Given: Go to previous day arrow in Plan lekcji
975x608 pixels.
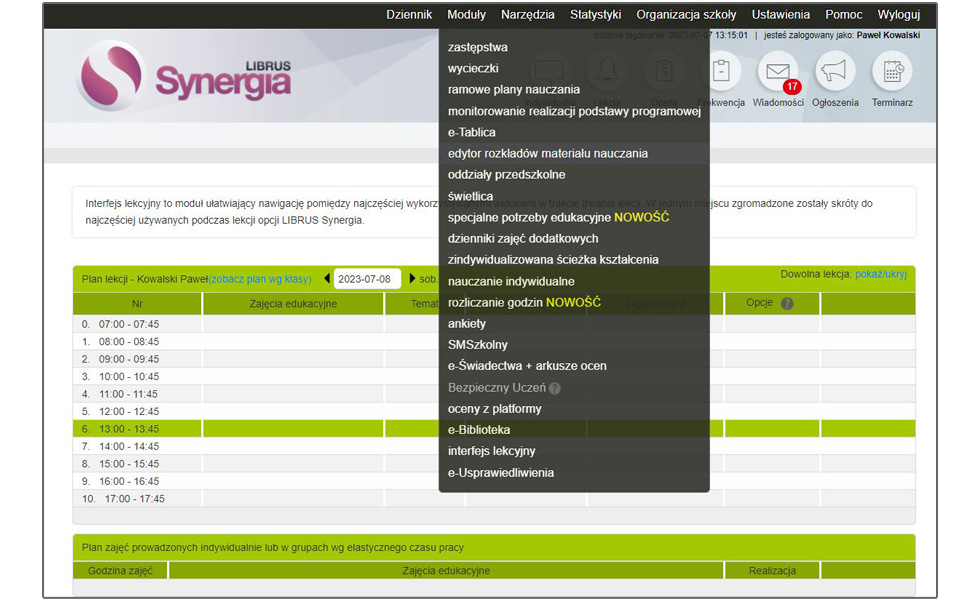Looking at the screenshot, I should click(327, 279).
